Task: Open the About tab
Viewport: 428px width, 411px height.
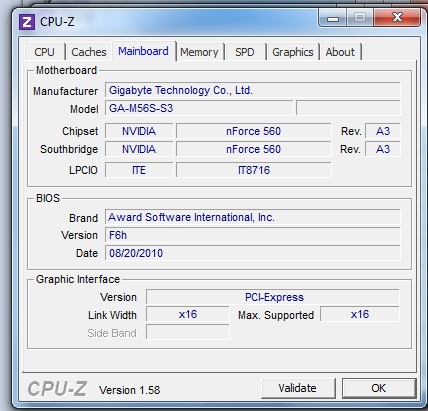Action: click(x=340, y=52)
